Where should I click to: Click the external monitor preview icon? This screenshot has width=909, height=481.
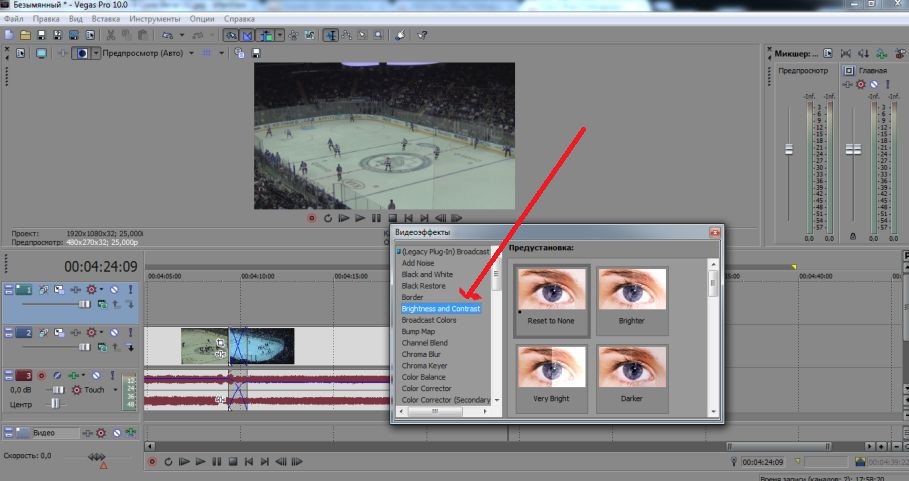pos(41,53)
